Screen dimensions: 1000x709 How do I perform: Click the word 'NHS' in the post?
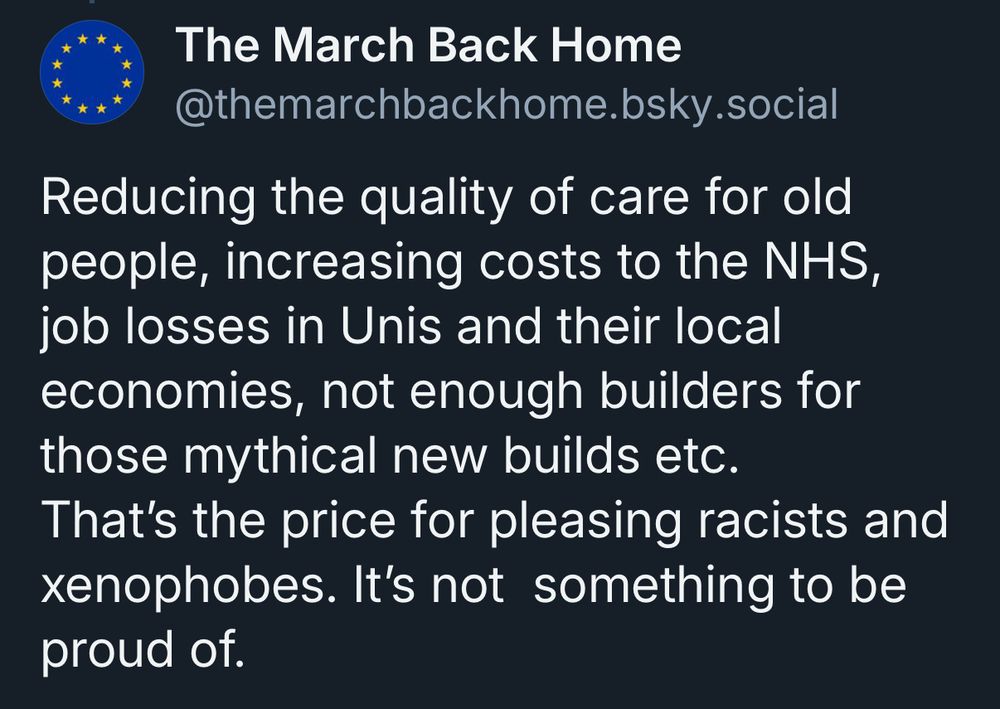click(818, 261)
